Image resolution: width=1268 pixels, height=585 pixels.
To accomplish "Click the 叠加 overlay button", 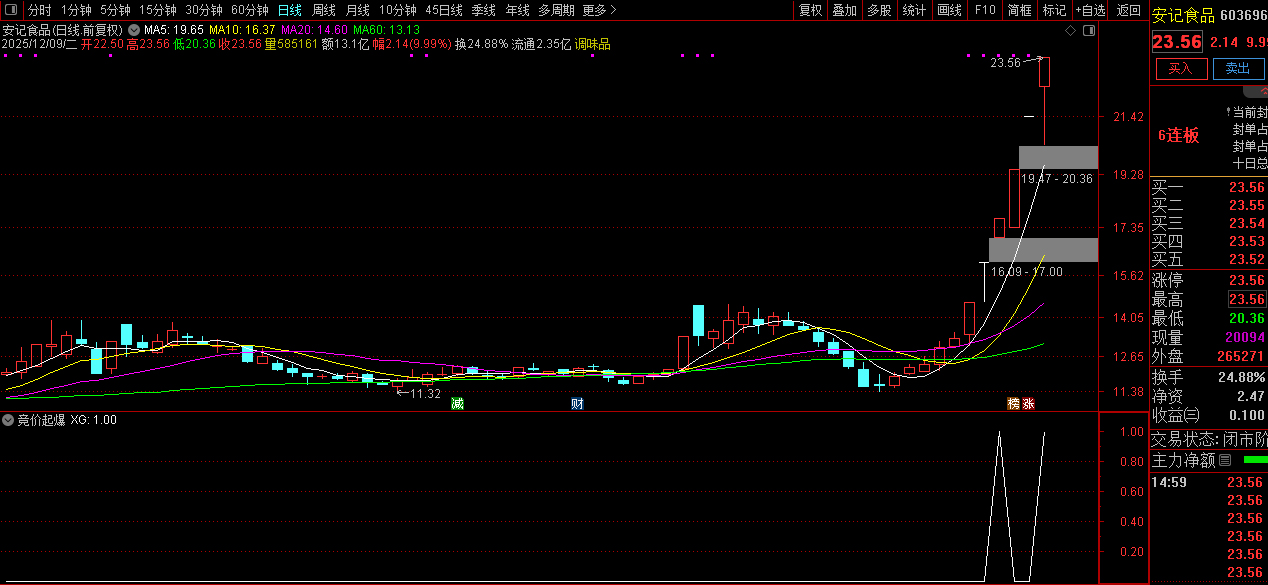I will tap(845, 10).
